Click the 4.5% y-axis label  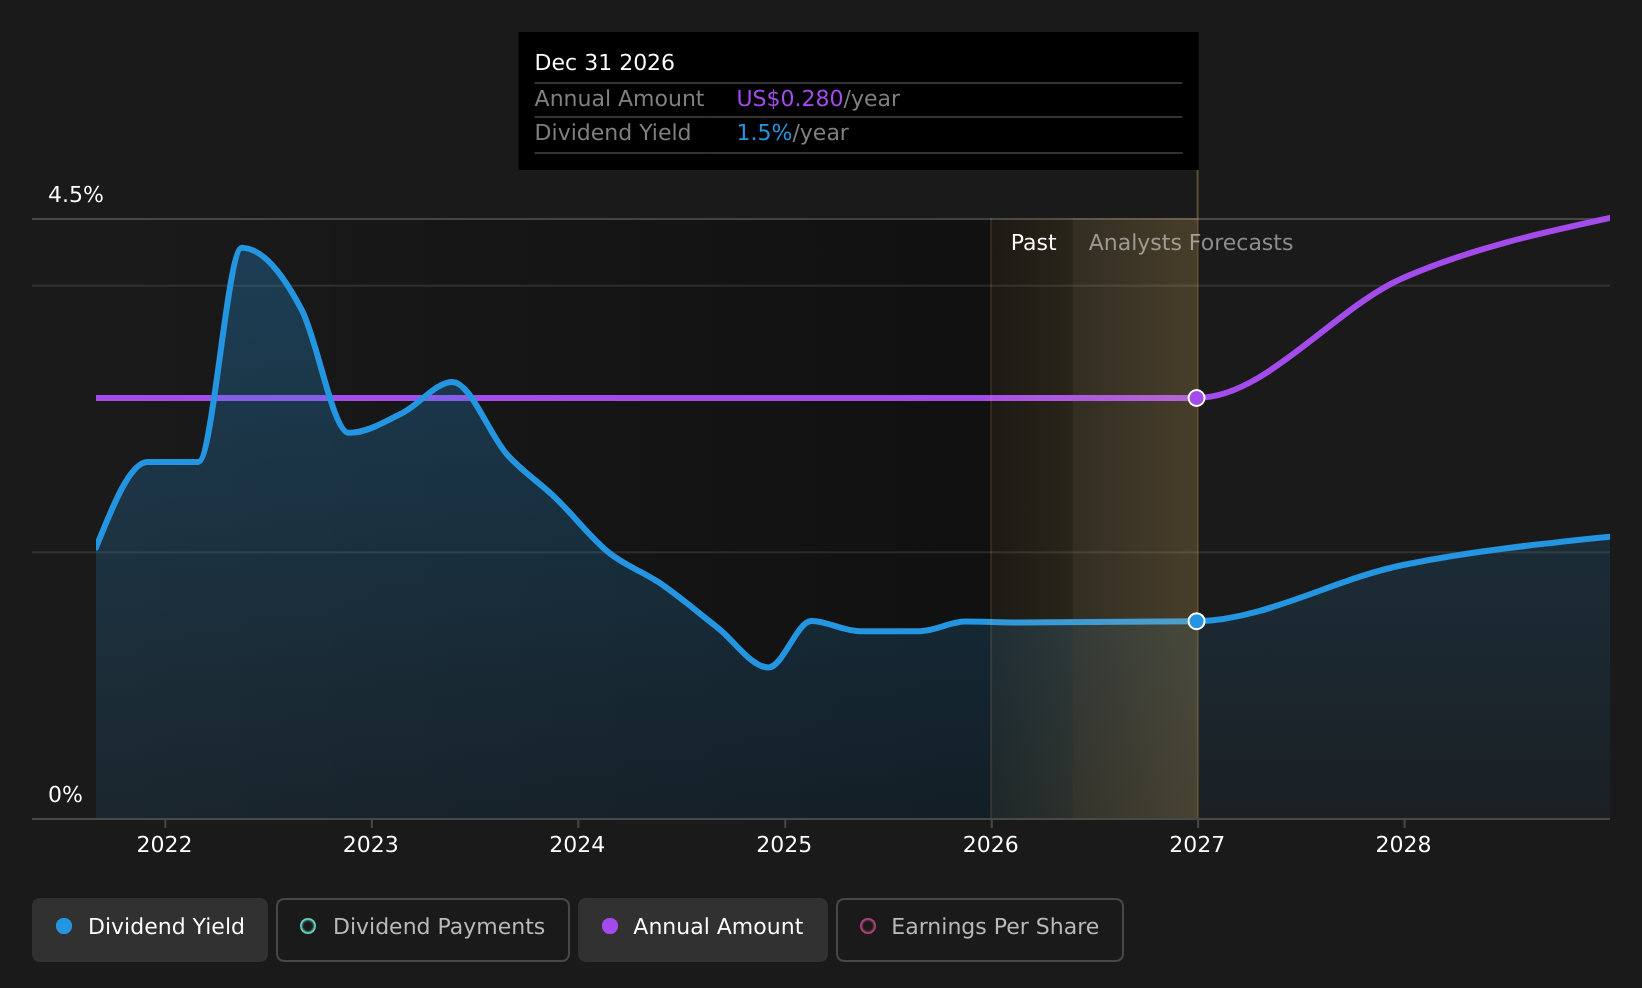click(76, 195)
